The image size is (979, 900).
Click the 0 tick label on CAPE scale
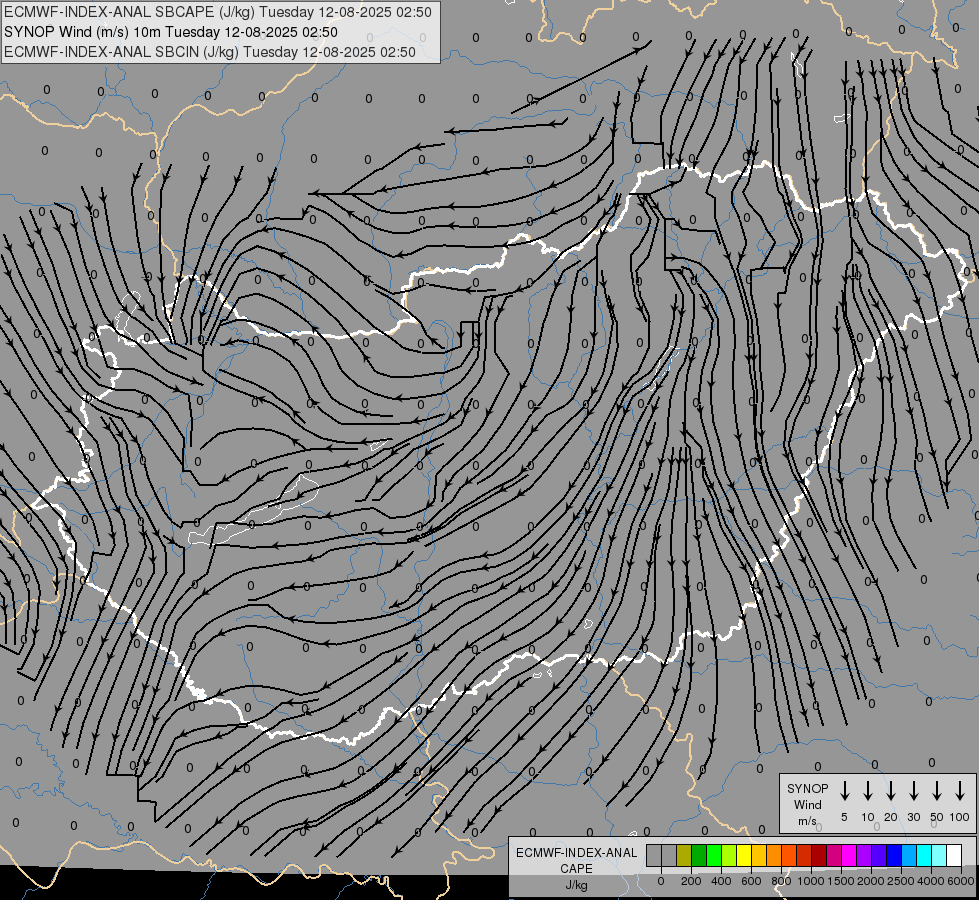[x=661, y=881]
